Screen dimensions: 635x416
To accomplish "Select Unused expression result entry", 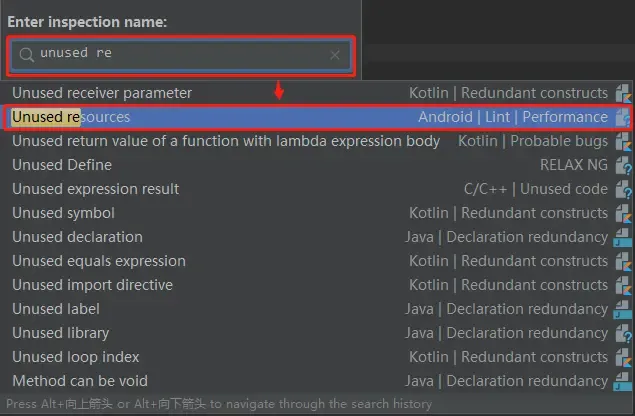I will 96,189.
